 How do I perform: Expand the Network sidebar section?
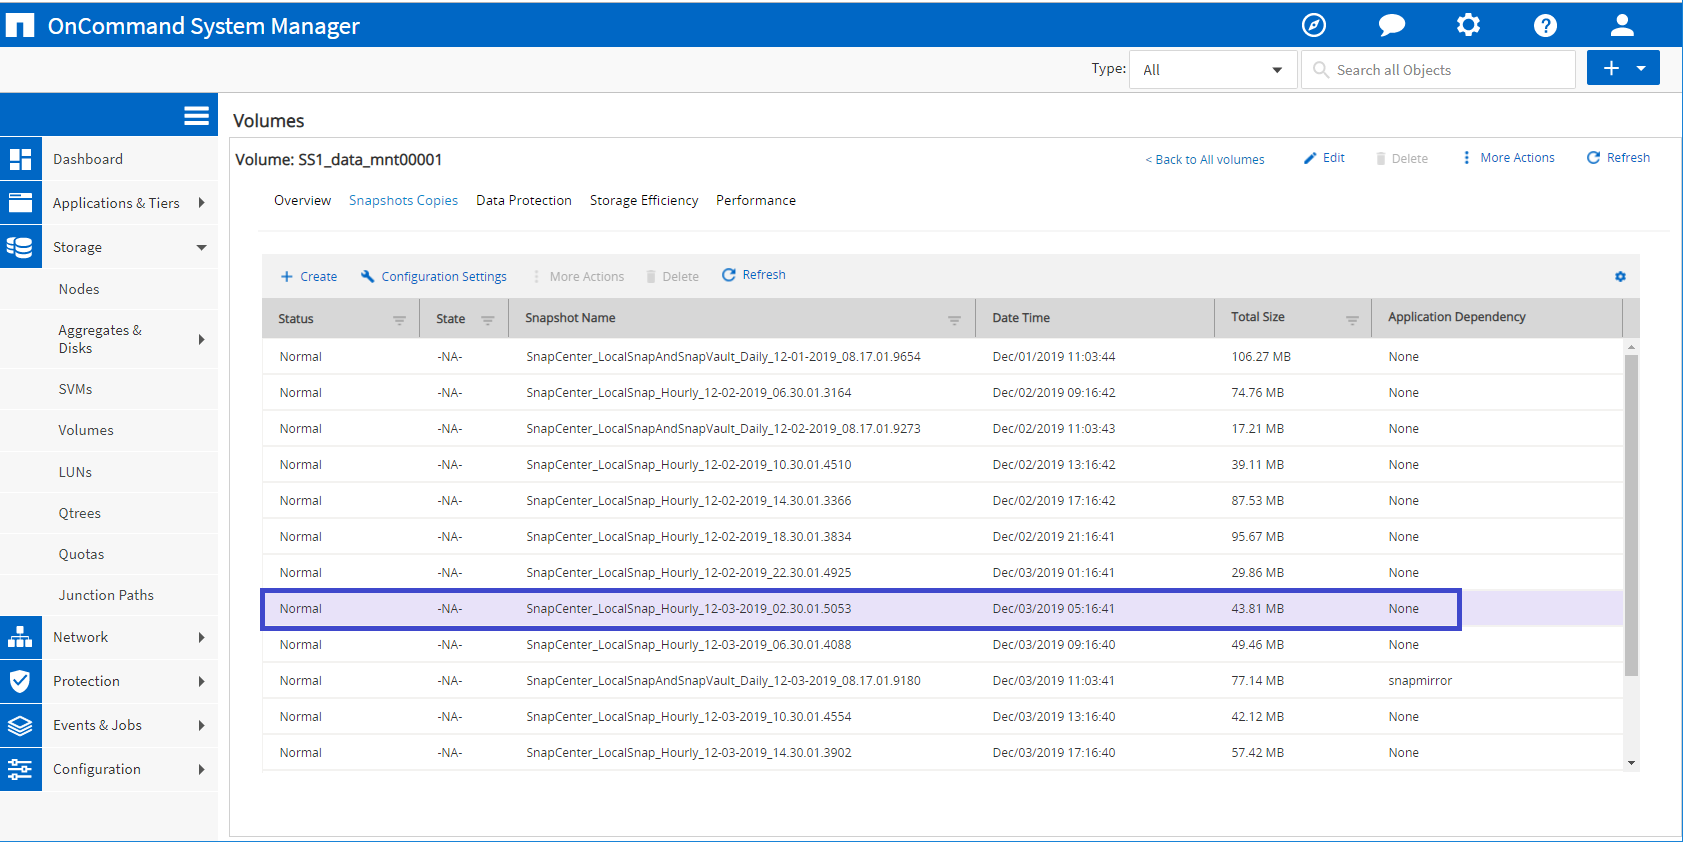coord(201,637)
